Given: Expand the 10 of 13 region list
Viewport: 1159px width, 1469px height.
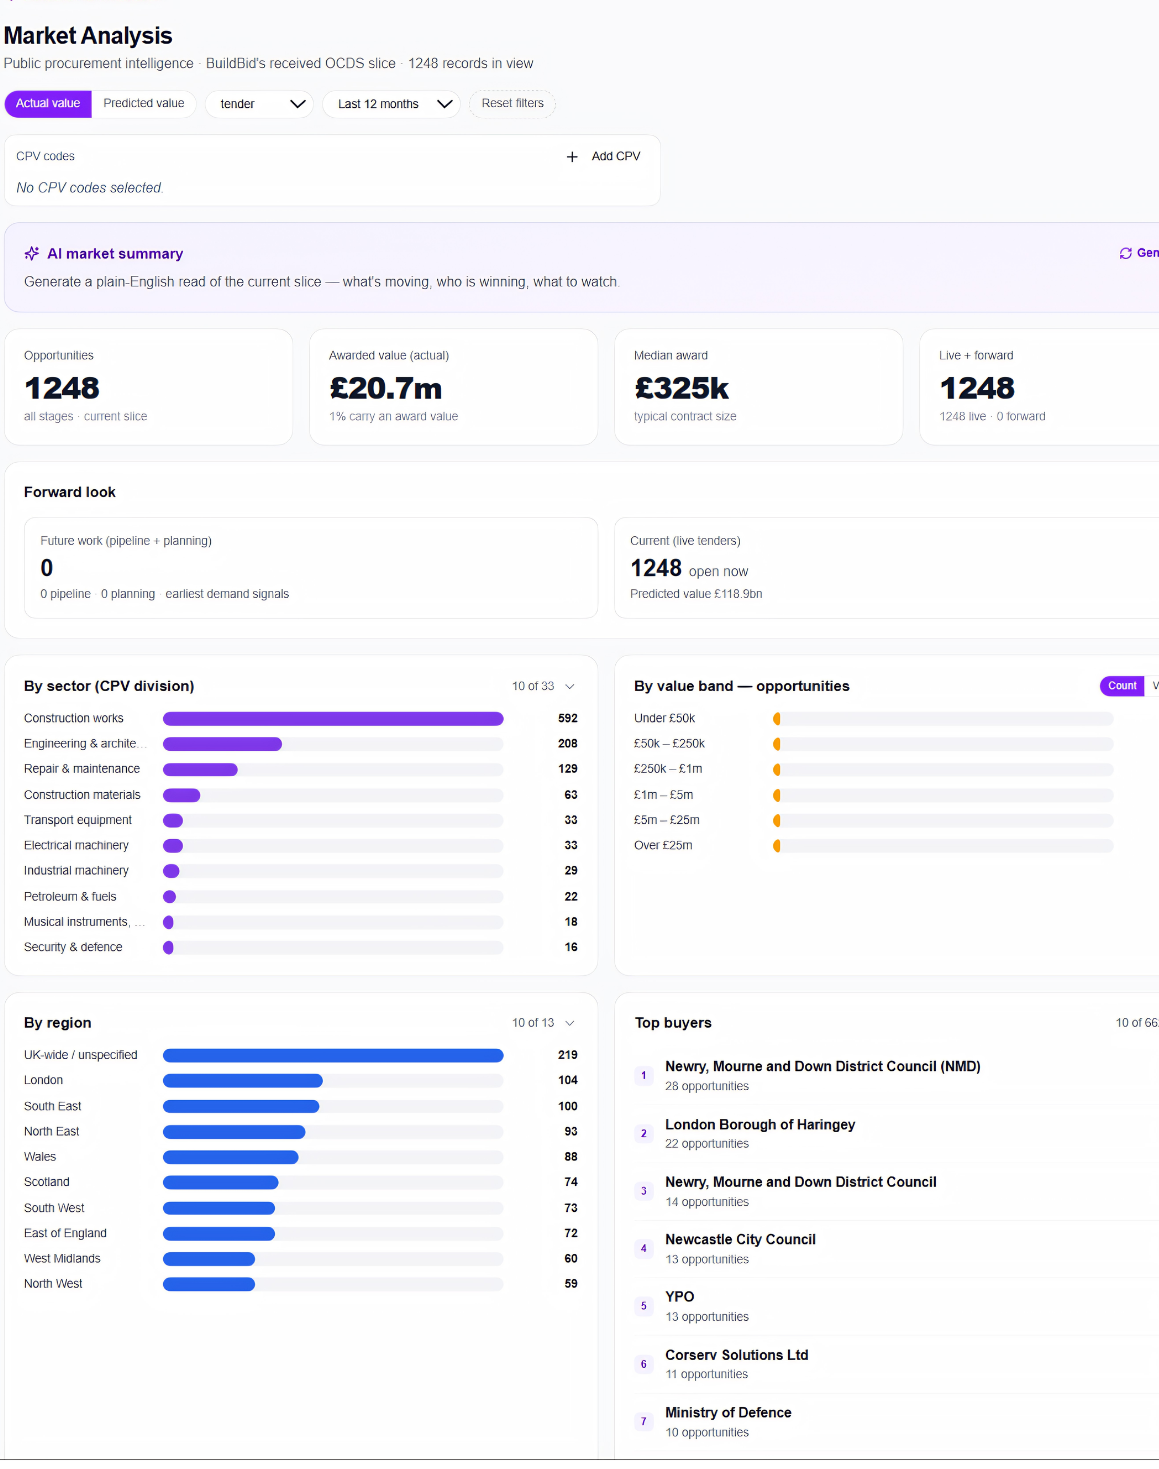Looking at the screenshot, I should tap(543, 1023).
